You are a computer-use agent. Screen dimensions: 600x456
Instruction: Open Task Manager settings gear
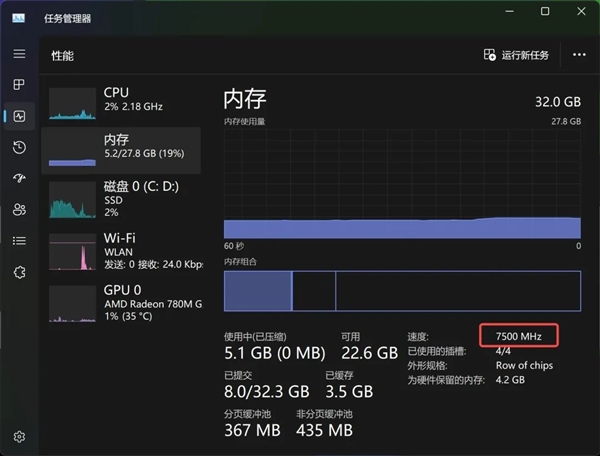[19, 436]
